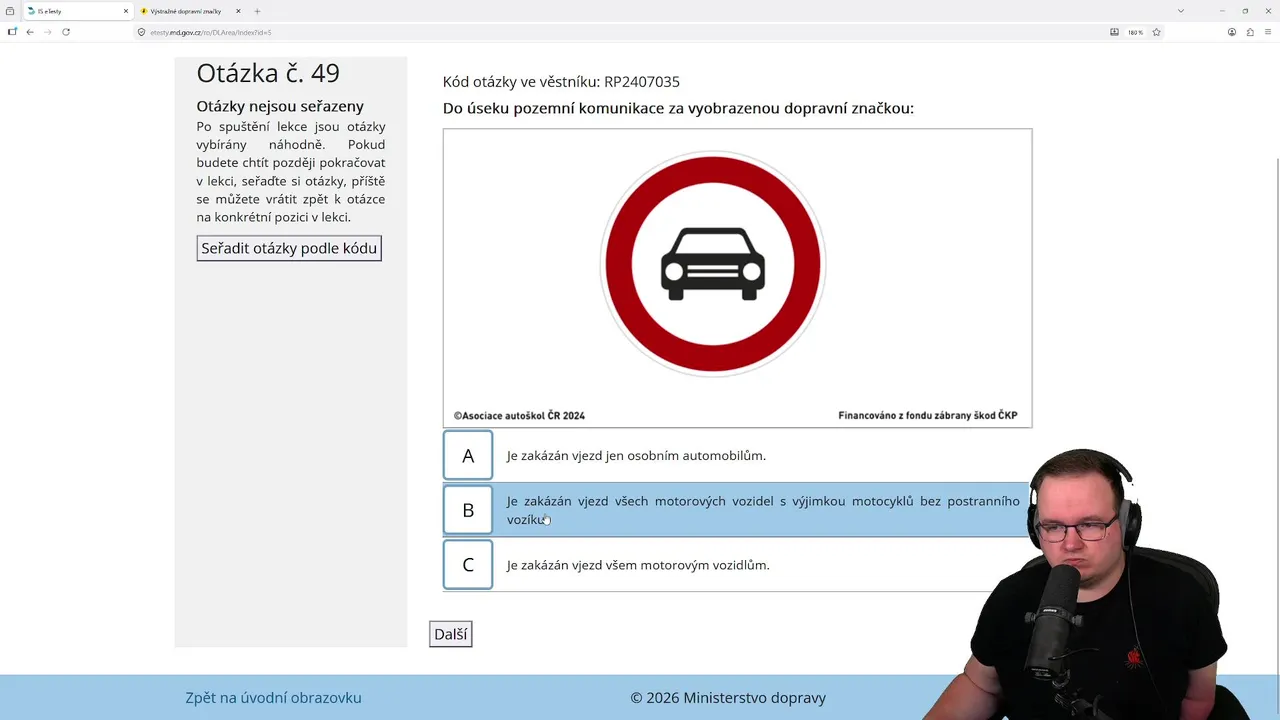1280x720 pixels.
Task: Go forward to next page
Action: [47, 32]
